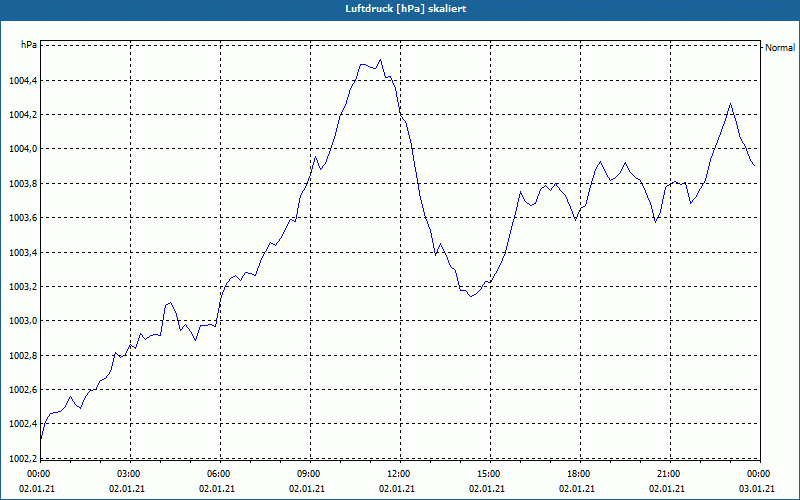Choose the 18:00 time axis label
This screenshot has height=500, width=800.
coord(579,474)
